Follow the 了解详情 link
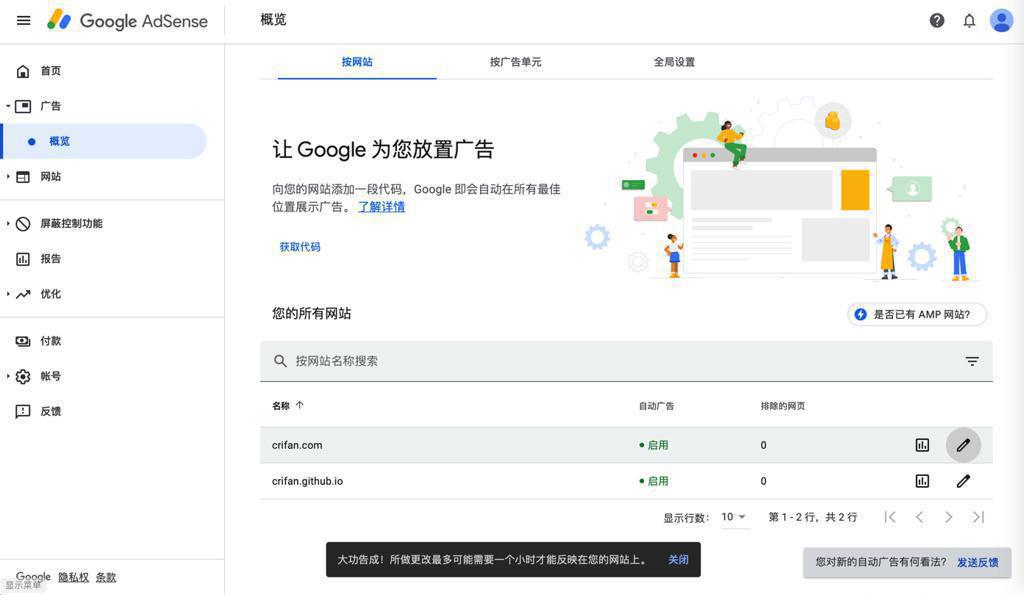This screenshot has width=1024, height=595. [x=381, y=207]
